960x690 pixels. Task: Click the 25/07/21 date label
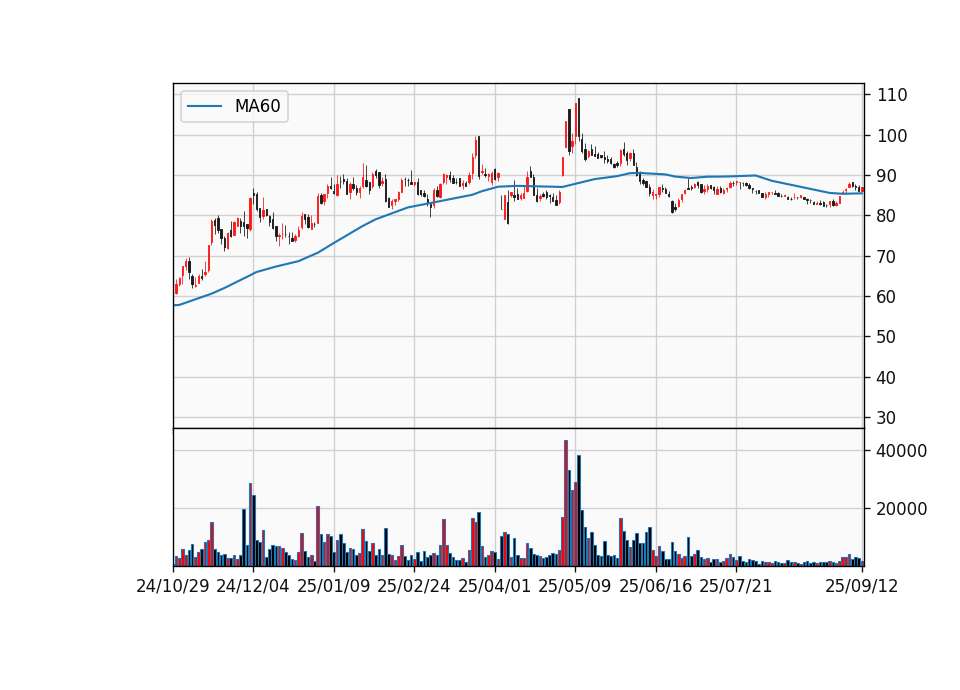(736, 586)
